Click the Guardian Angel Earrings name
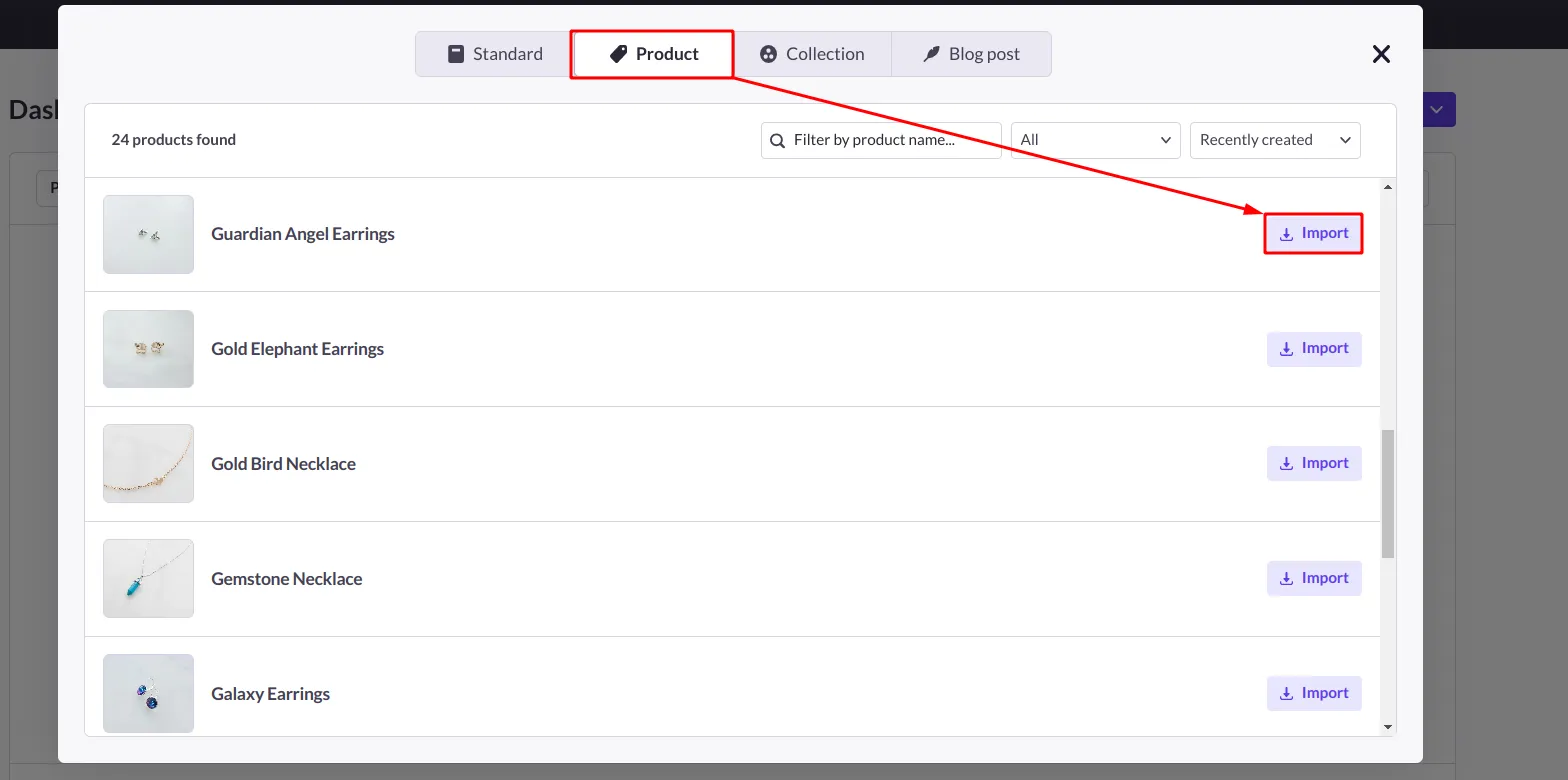1568x780 pixels. 303,234
